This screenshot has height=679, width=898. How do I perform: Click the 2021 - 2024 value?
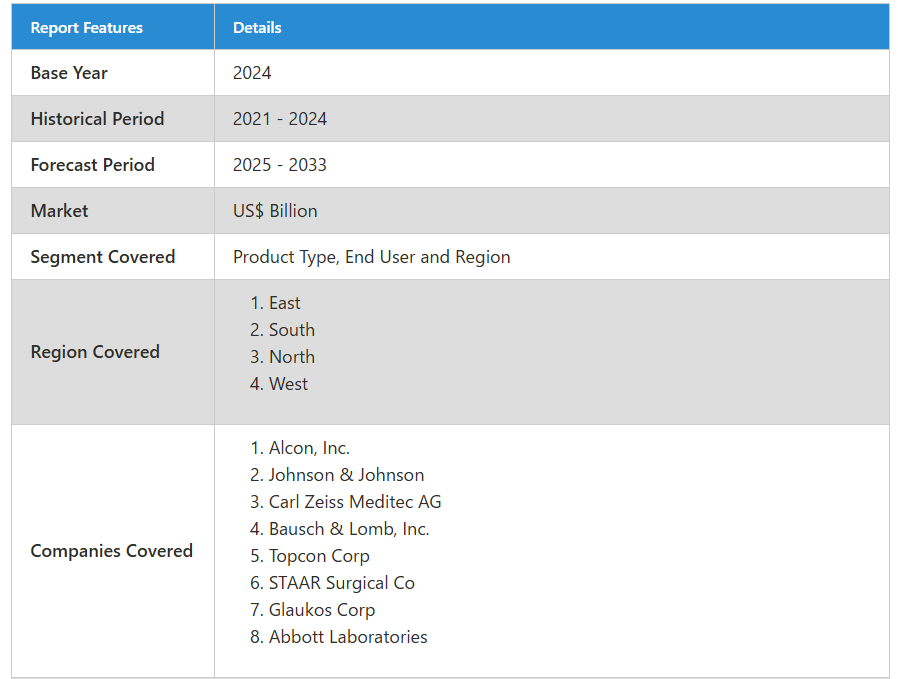280,119
